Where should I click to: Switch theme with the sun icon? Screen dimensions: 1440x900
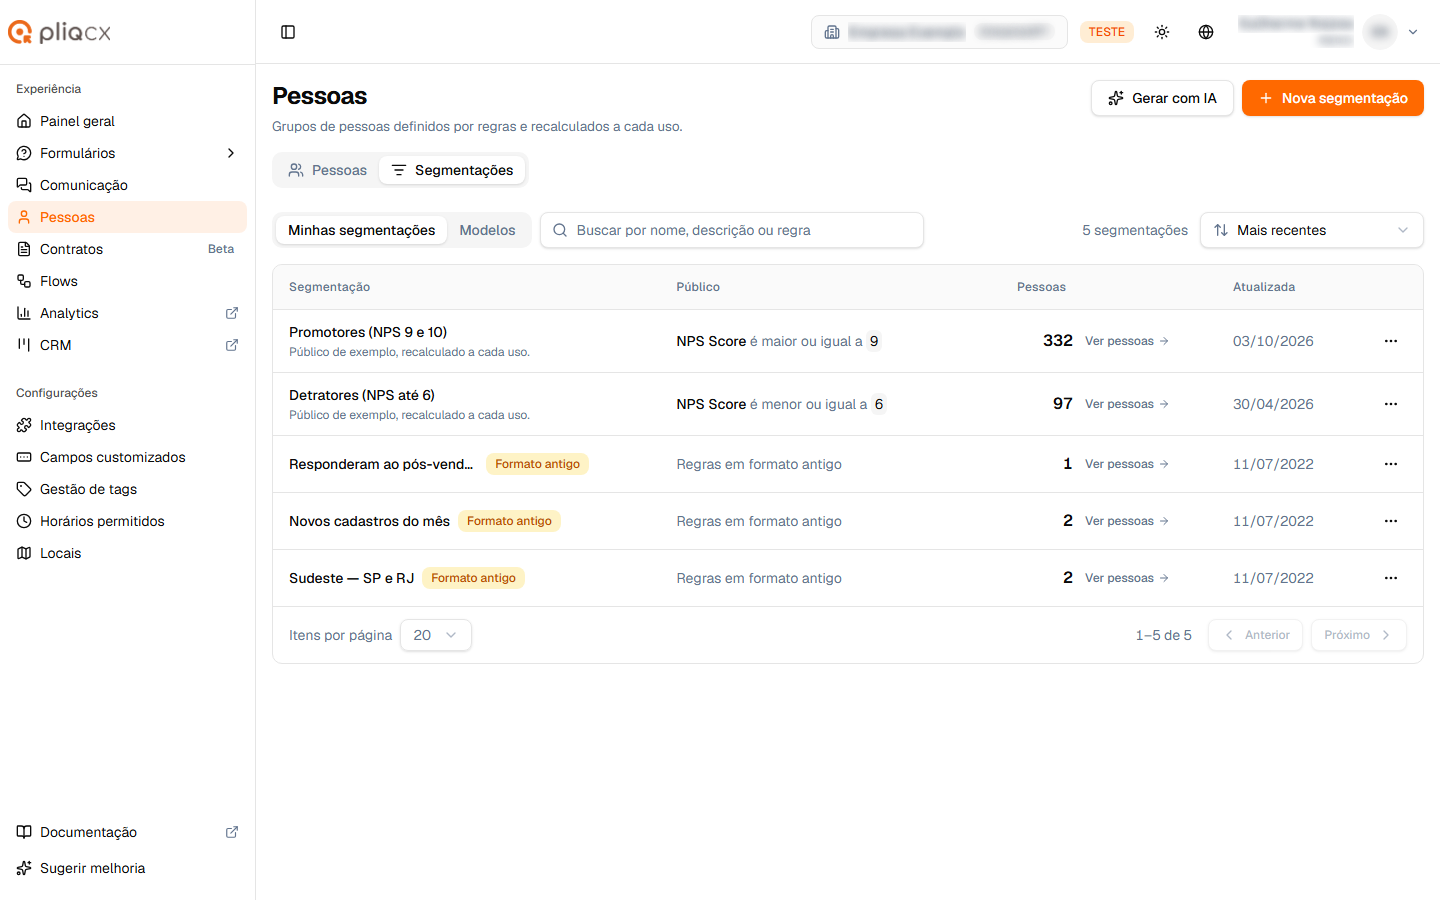[x=1162, y=32]
